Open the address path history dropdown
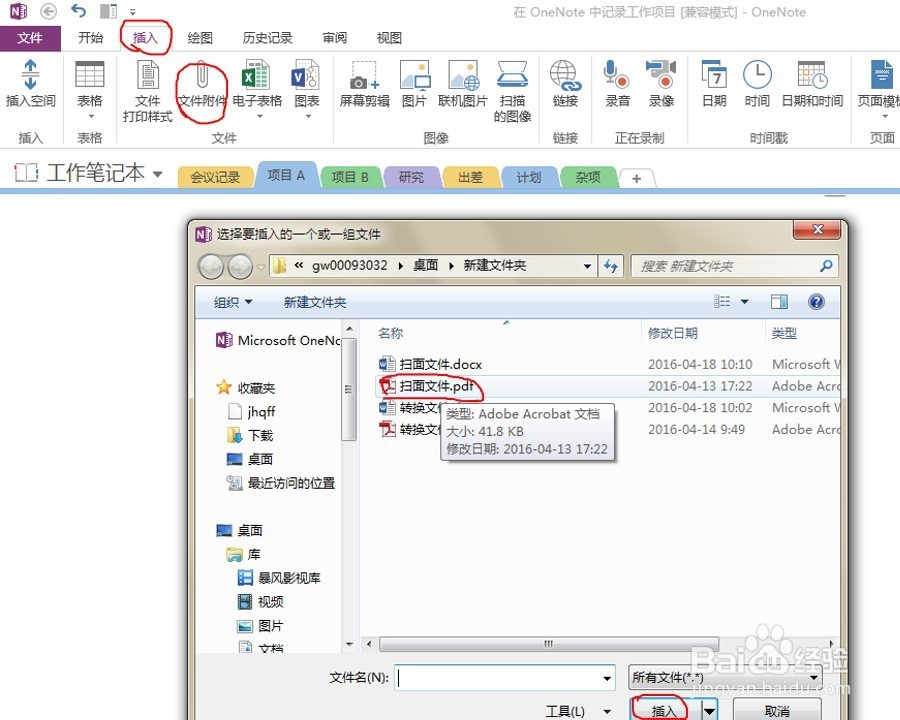The width and height of the screenshot is (900, 720). pos(587,266)
